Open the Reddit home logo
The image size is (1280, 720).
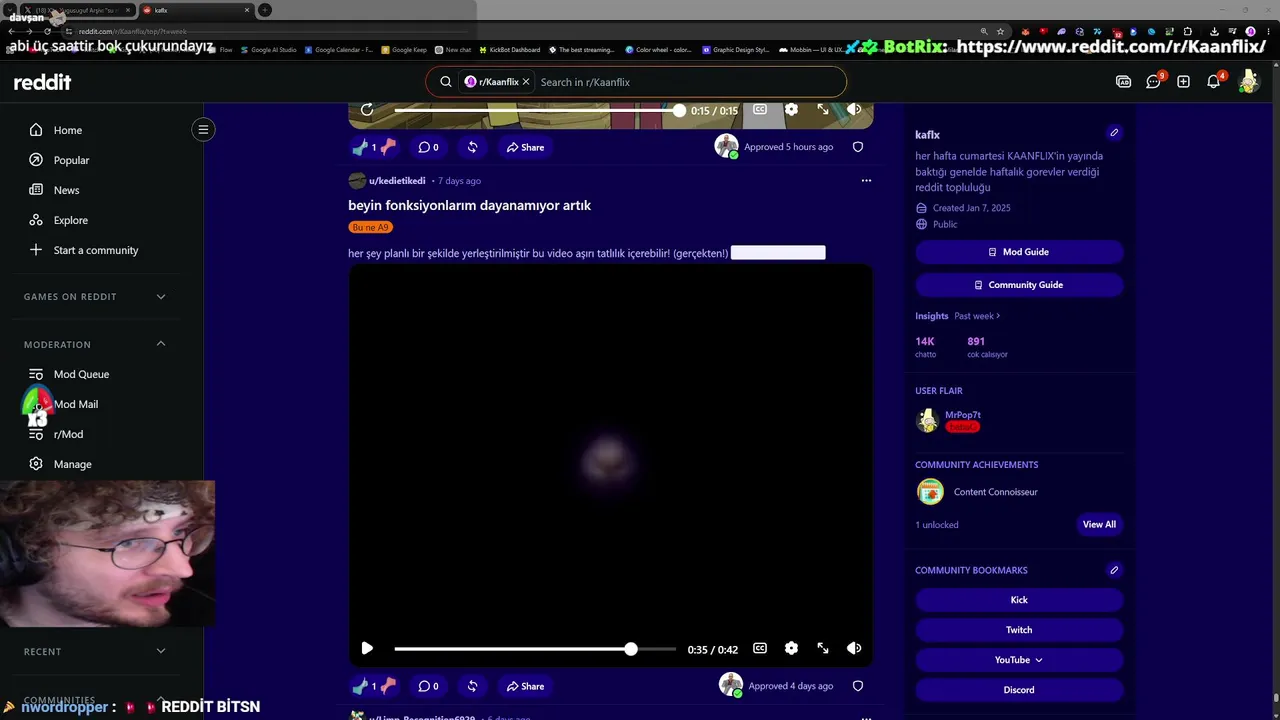pos(42,82)
